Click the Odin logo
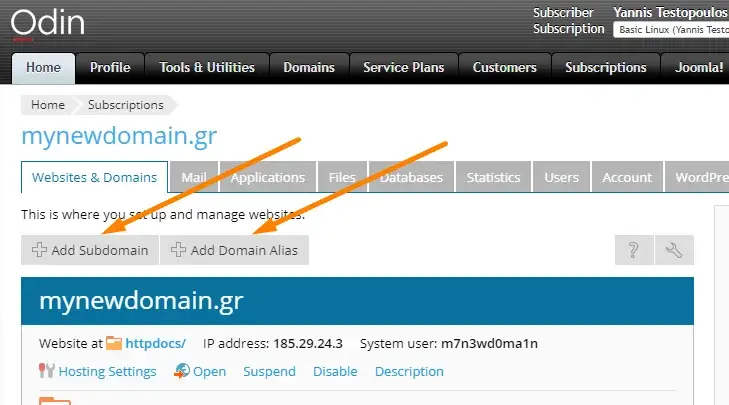Screen dimensions: 729x405 pyautogui.click(x=47, y=23)
